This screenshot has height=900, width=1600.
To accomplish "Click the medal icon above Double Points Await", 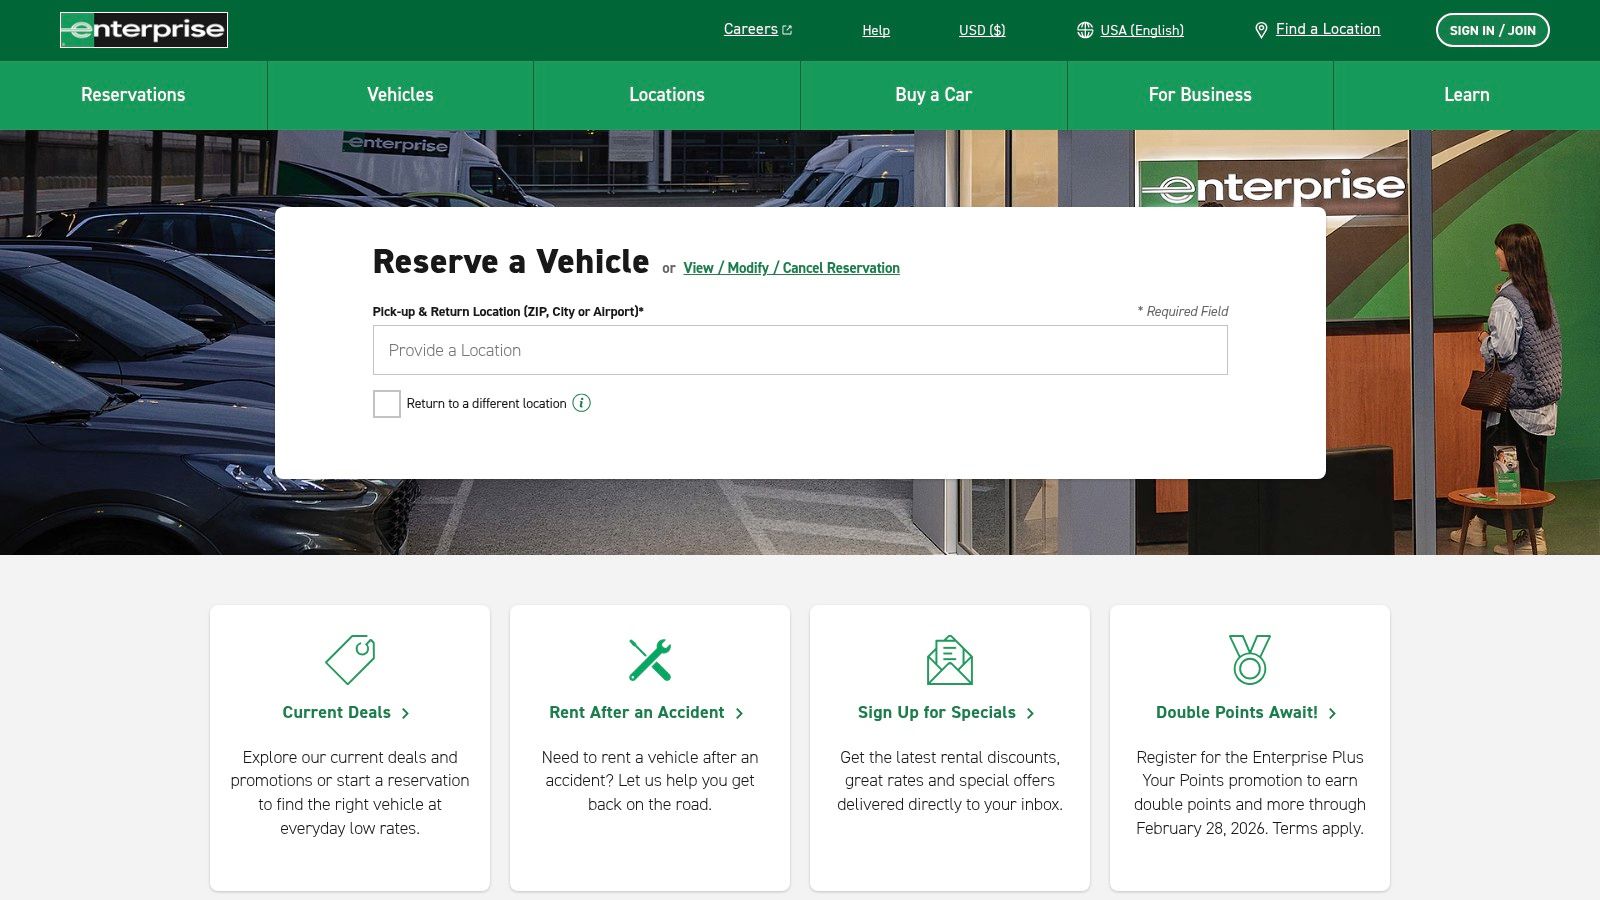I will coord(1248,659).
